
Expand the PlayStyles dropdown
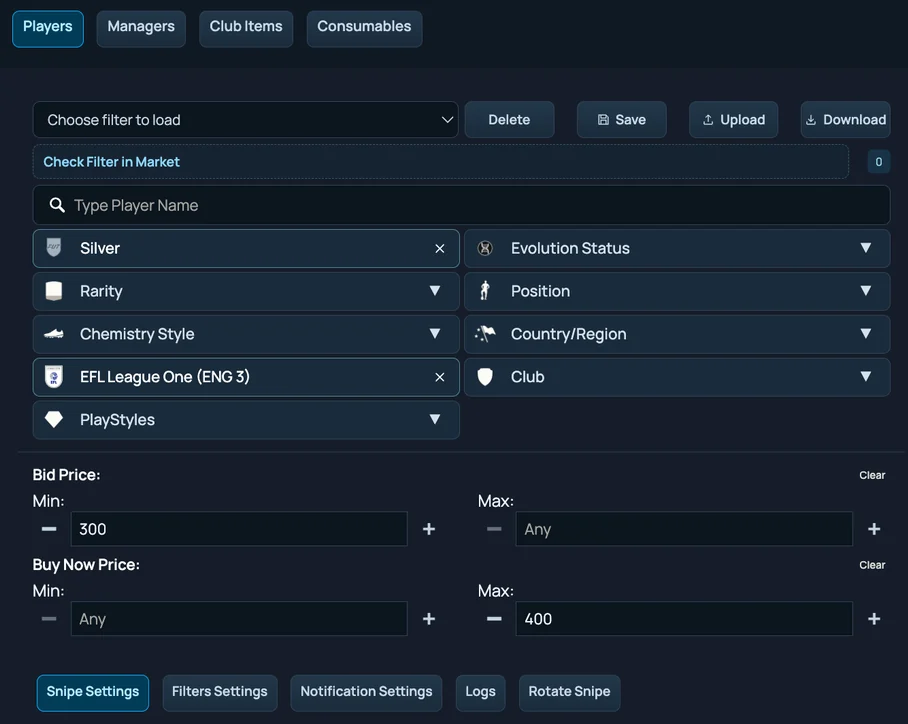[246, 420]
